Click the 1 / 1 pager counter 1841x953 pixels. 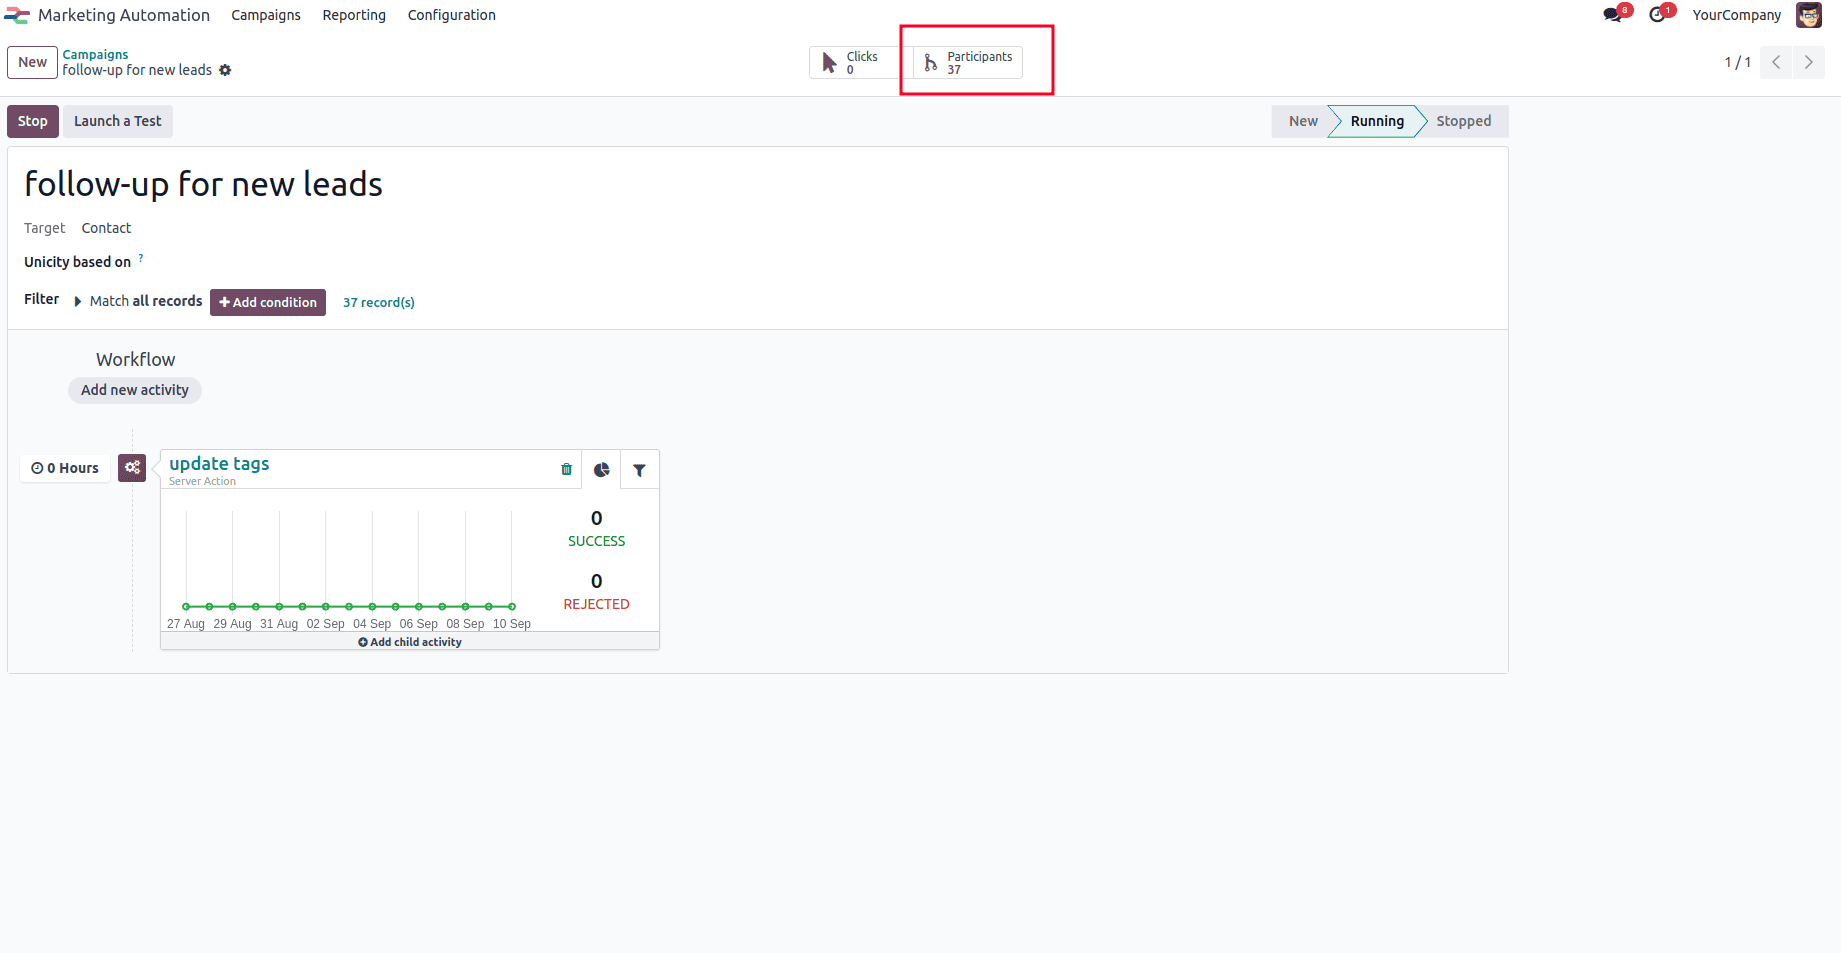1738,62
